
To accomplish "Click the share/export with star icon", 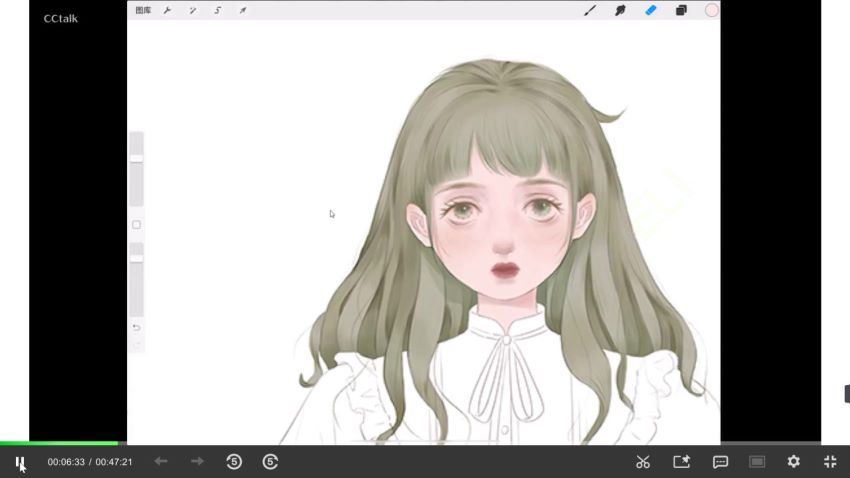I will [x=681, y=462].
